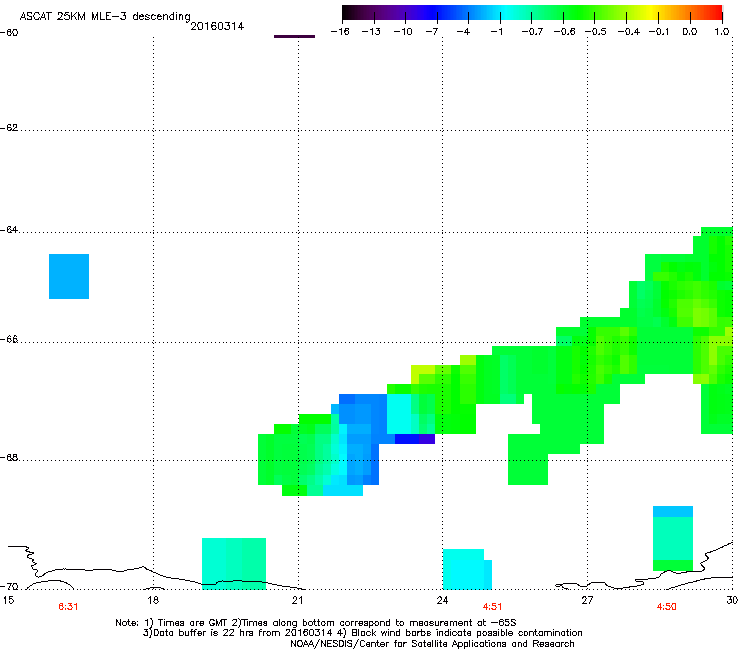Image resolution: width=740 pixels, height=650 pixels.
Task: Click the 30 longitude axis label
Action: (x=732, y=600)
